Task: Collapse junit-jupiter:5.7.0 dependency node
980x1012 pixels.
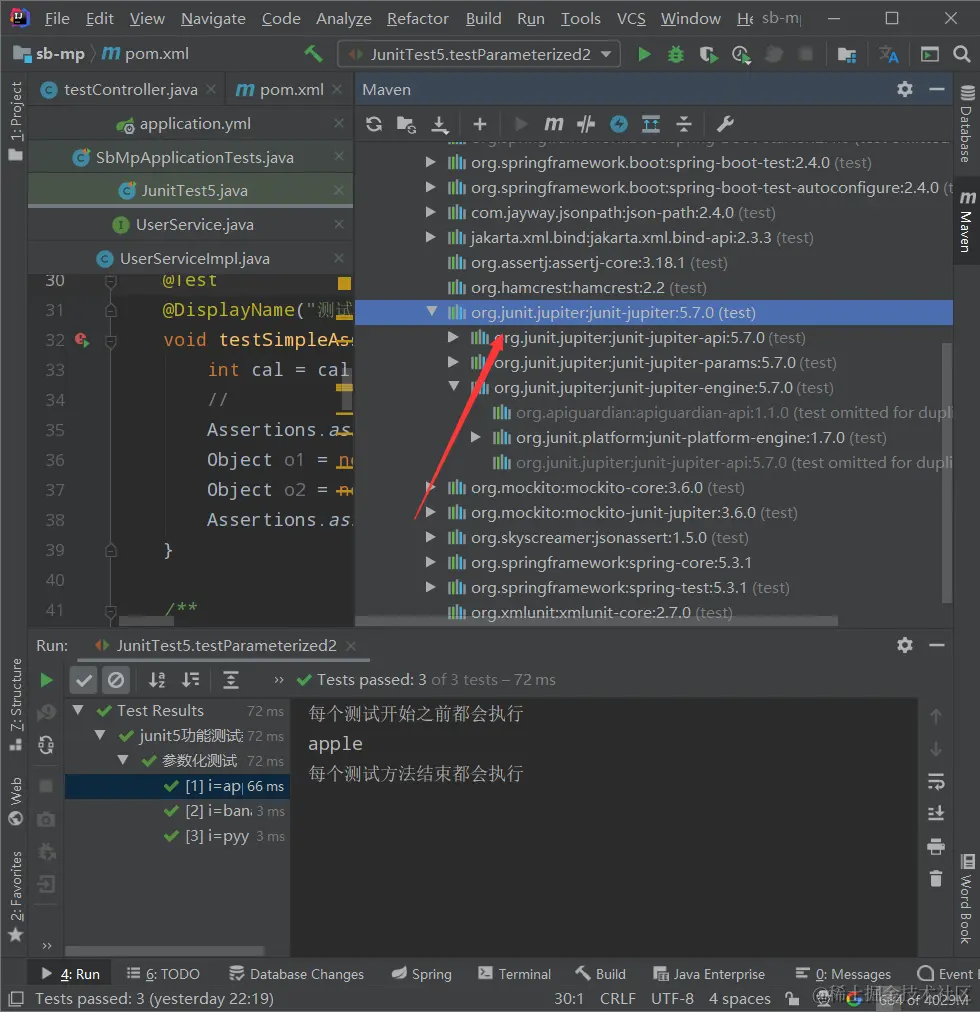Action: coord(432,312)
